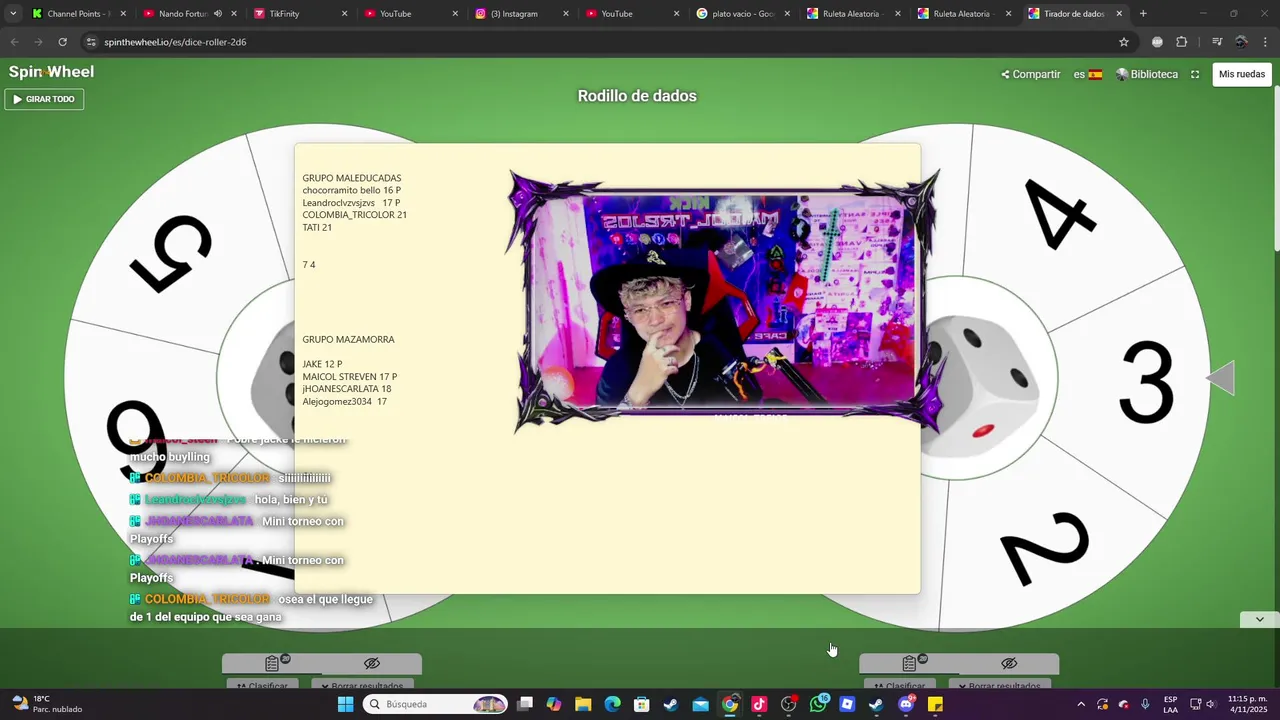The height and width of the screenshot is (720, 1280).
Task: Click the Alejogomez3034 17 line
Action: point(345,401)
